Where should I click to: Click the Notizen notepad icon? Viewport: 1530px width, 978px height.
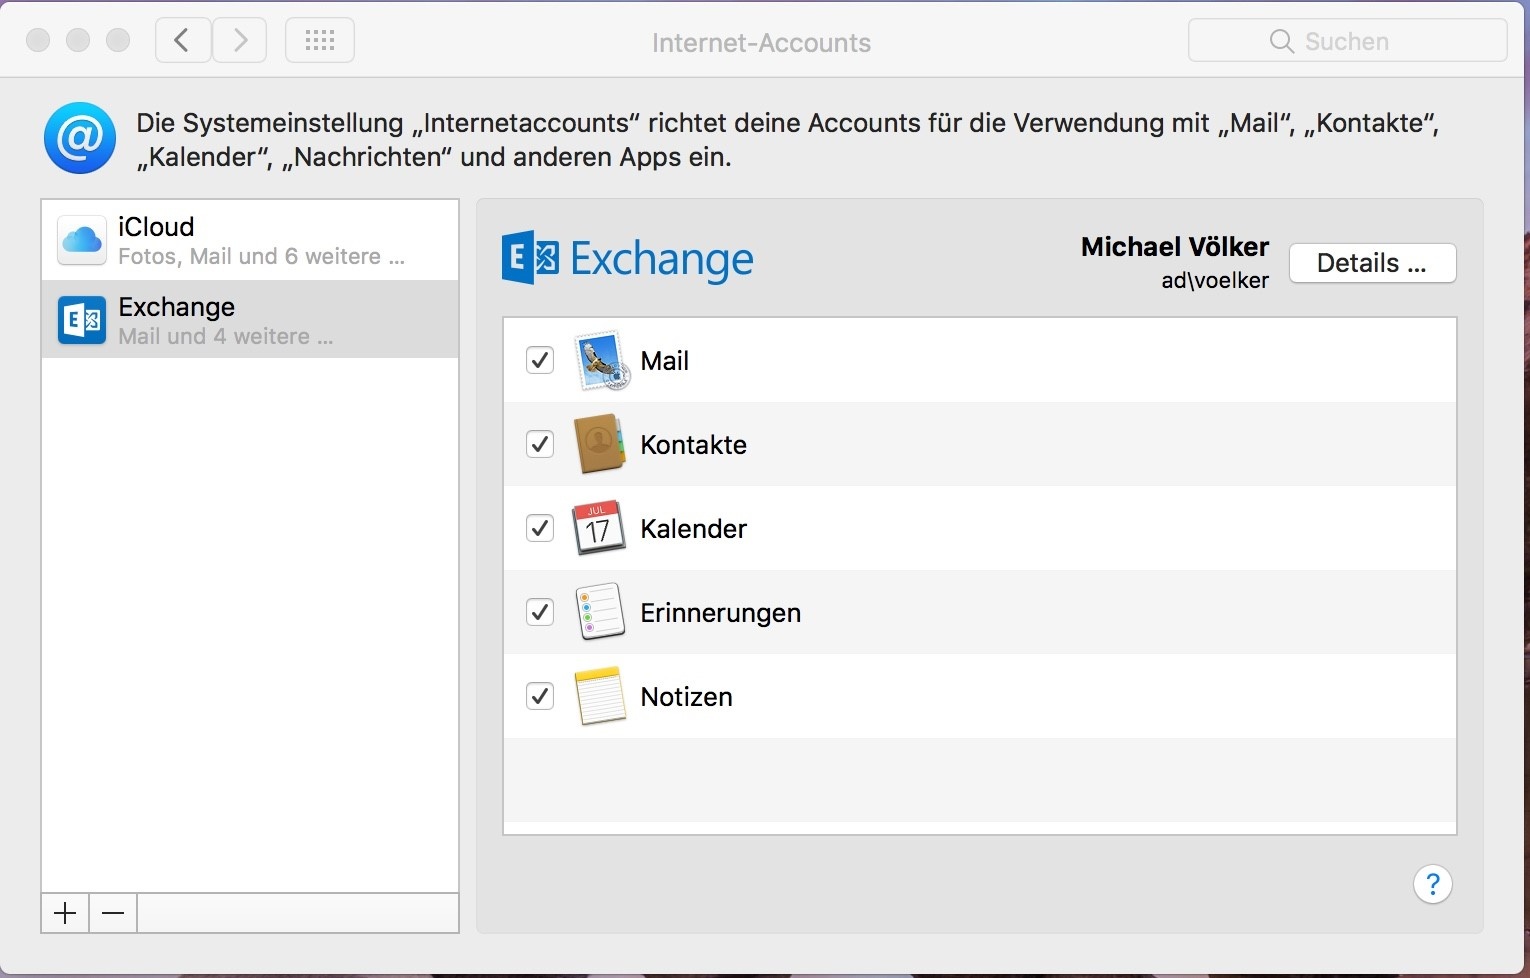pos(600,696)
